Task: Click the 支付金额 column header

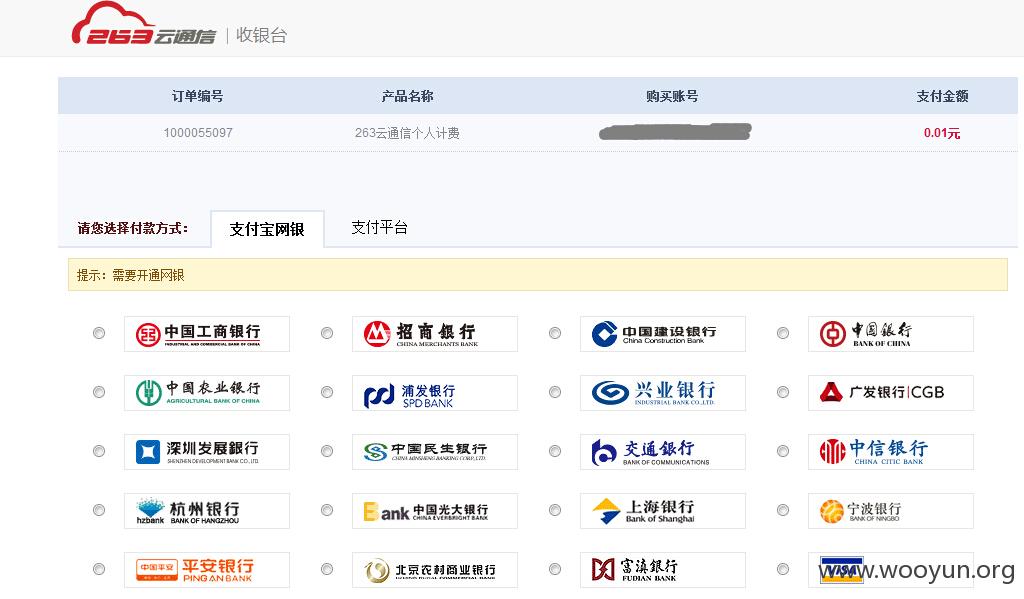Action: tap(942, 96)
